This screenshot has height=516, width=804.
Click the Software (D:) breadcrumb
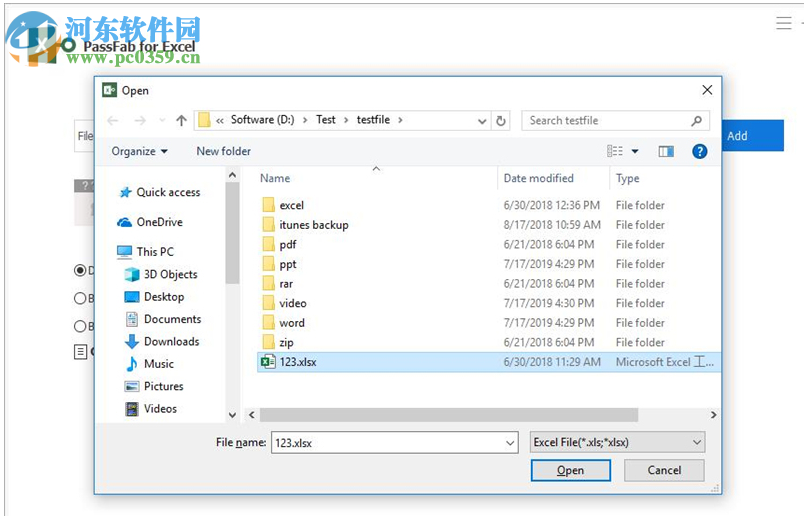[263, 120]
